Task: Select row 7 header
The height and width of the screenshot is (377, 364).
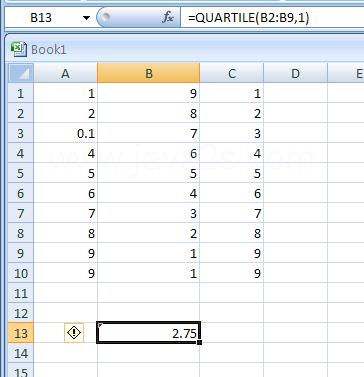Action: (x=21, y=213)
